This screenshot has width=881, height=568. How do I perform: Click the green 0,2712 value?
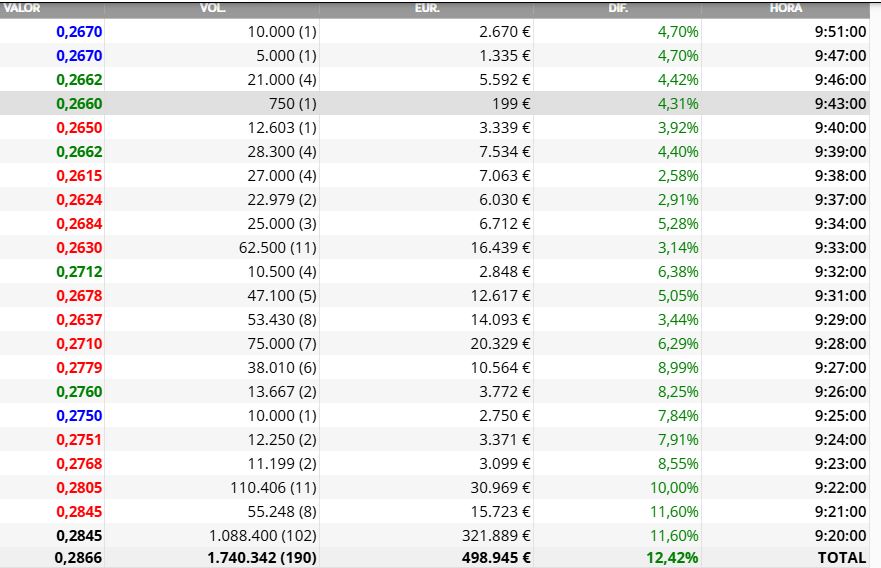point(79,272)
